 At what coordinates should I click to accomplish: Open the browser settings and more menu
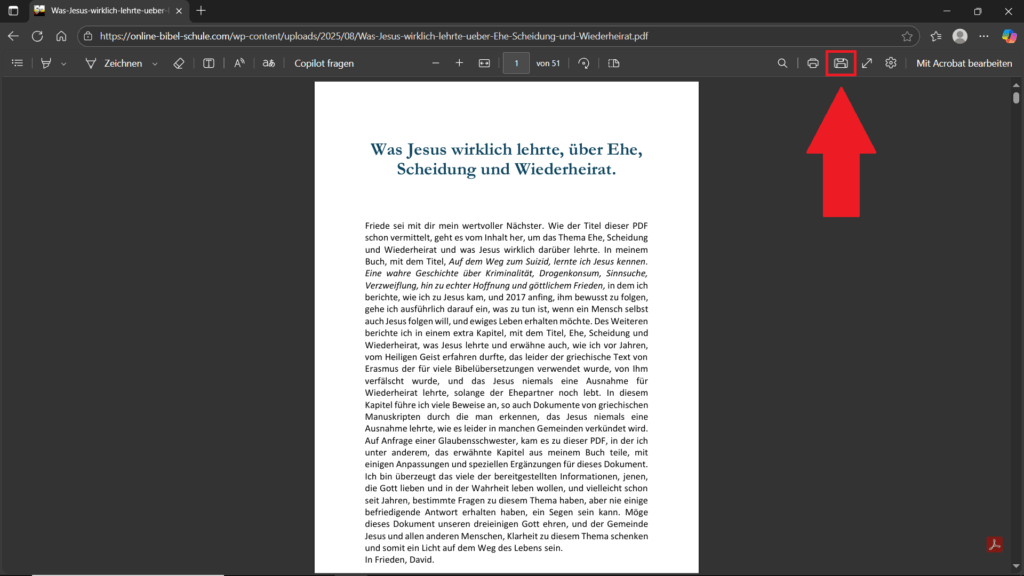point(984,37)
